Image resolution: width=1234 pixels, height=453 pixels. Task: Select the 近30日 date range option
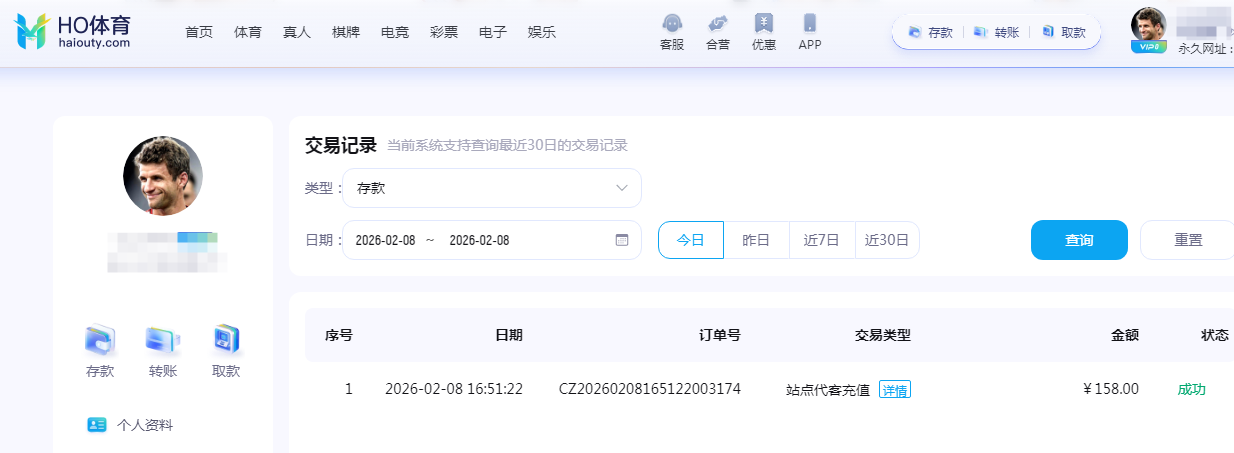pos(887,240)
